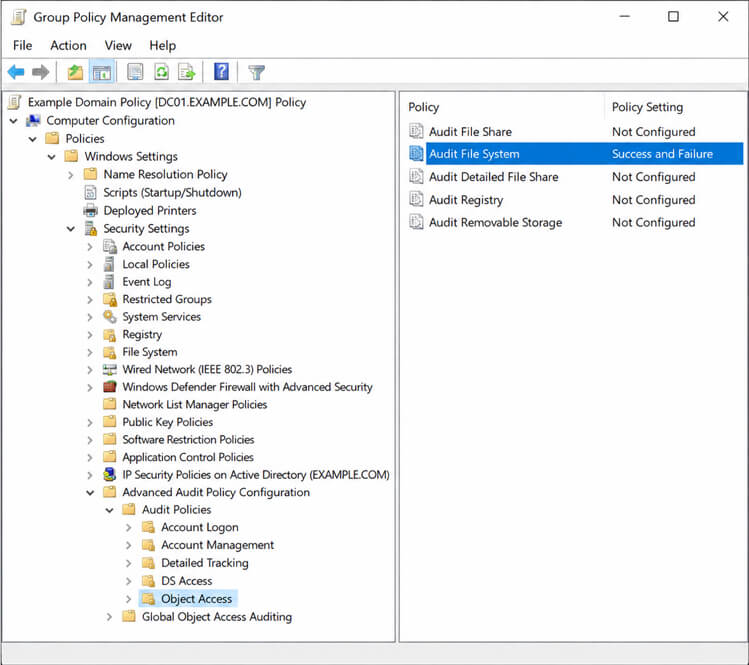Click the Up One Level folder icon

[75, 72]
